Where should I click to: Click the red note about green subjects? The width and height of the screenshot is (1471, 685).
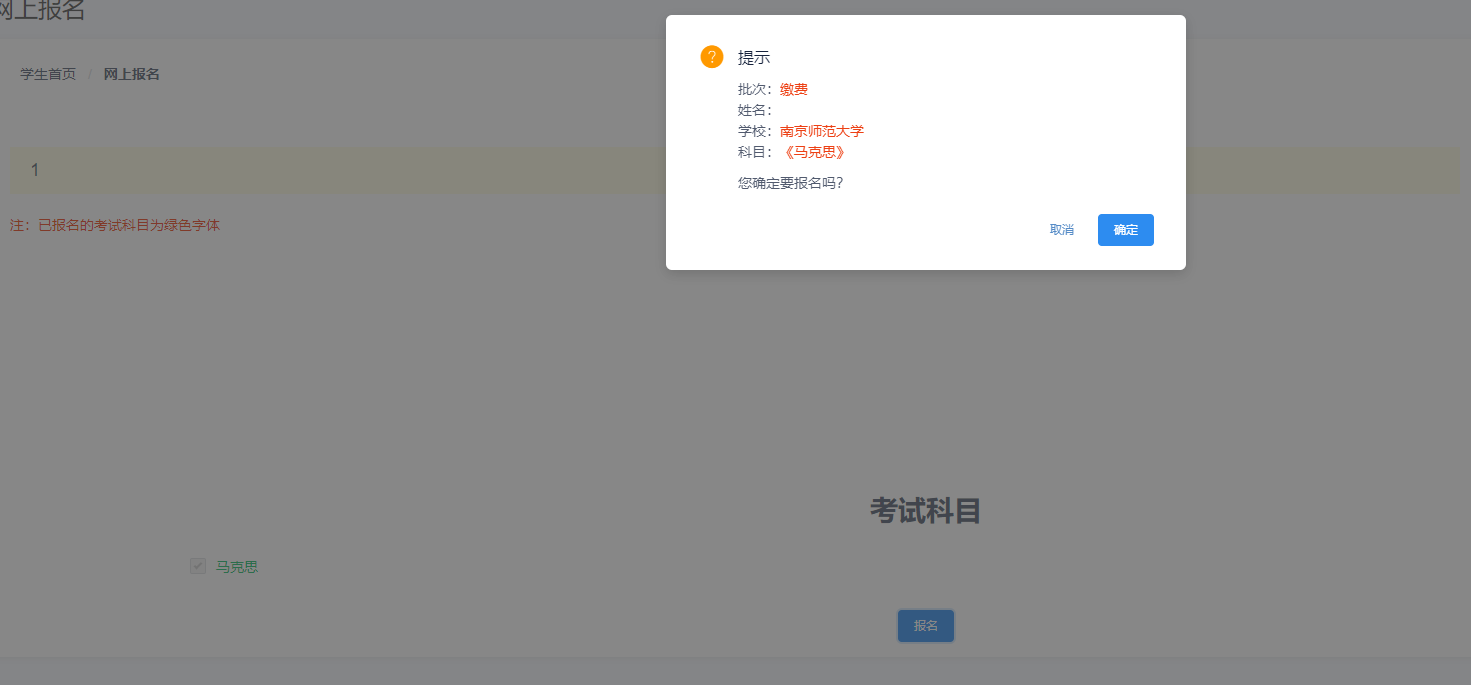[x=115, y=226]
